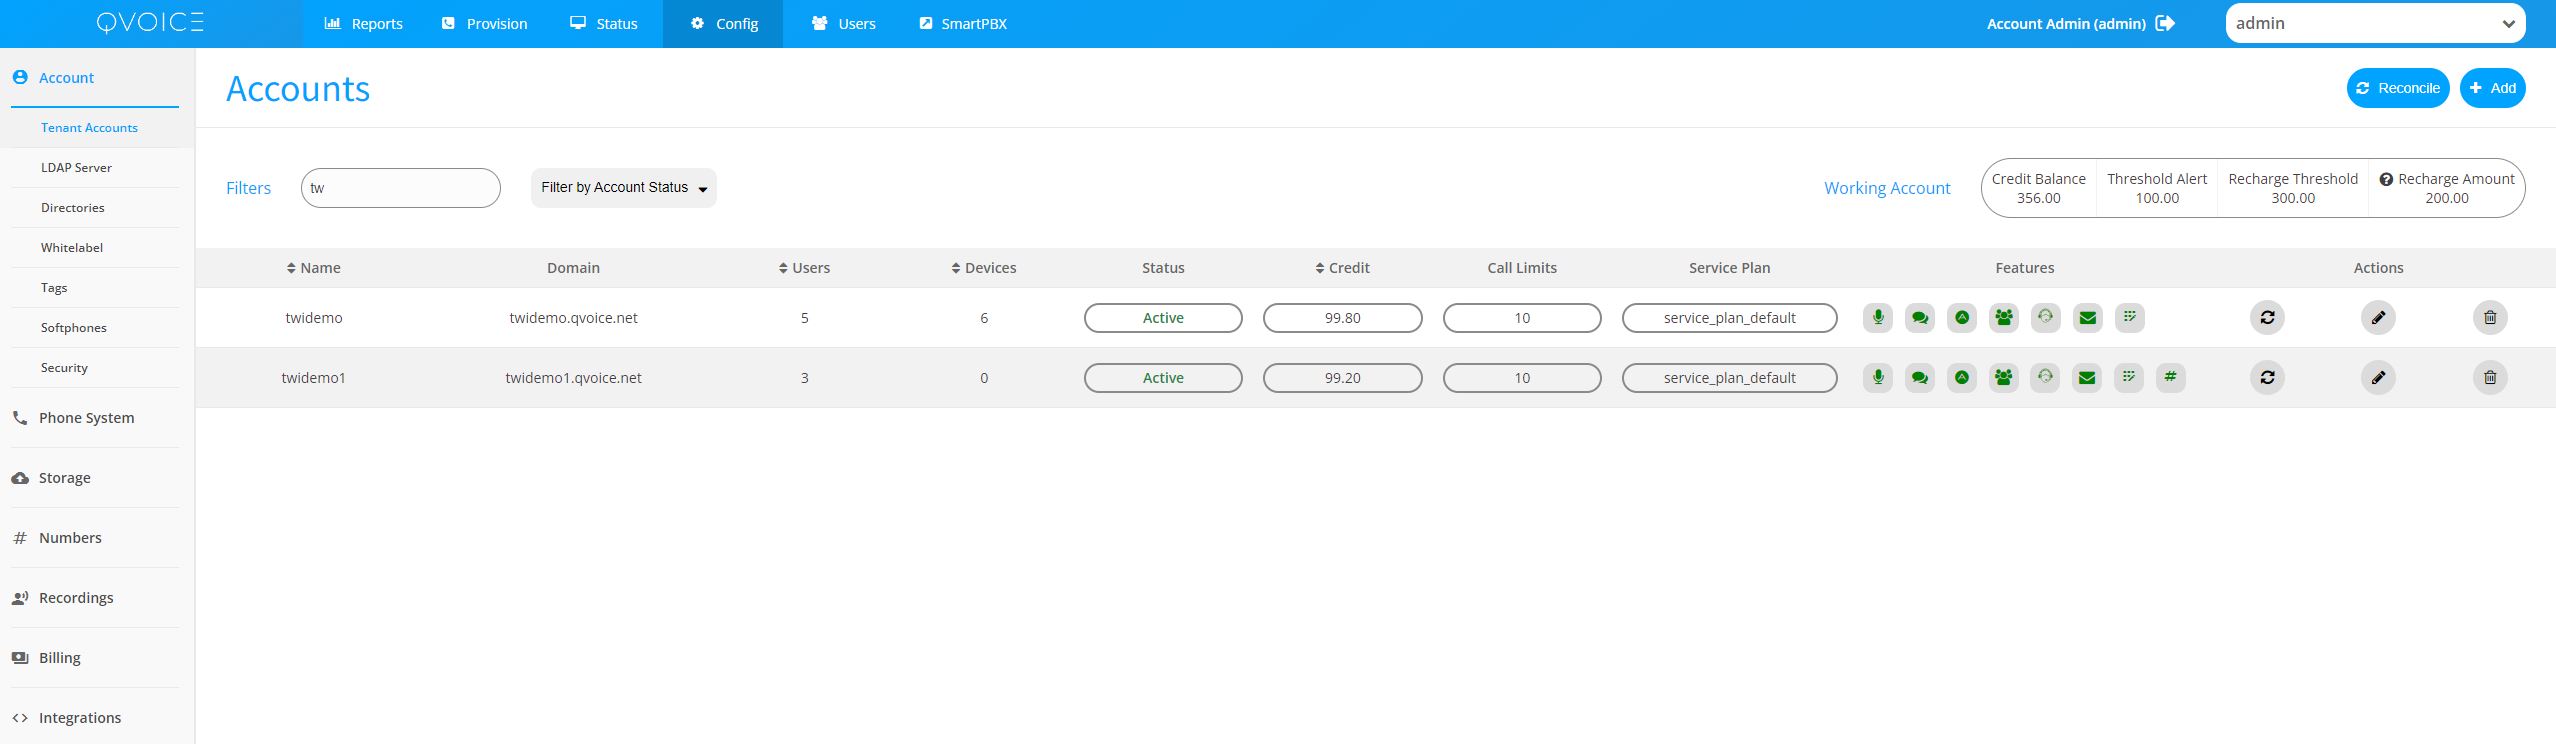Viewport: 2556px width, 744px height.
Task: Open the Users top menu
Action: click(x=843, y=24)
